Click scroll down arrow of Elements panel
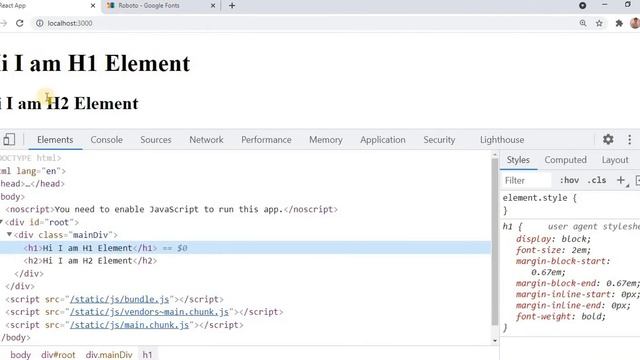The image size is (640, 360). [x=495, y=340]
